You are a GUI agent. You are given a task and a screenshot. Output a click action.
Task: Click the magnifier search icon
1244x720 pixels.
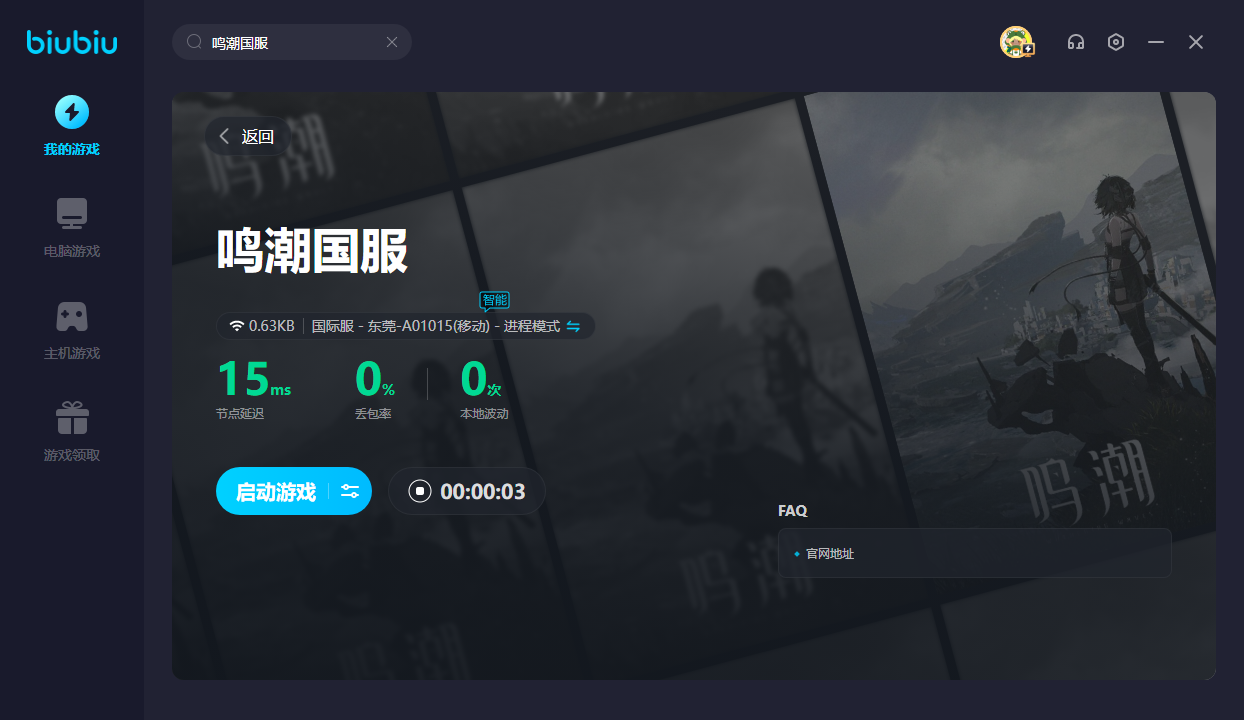[195, 42]
